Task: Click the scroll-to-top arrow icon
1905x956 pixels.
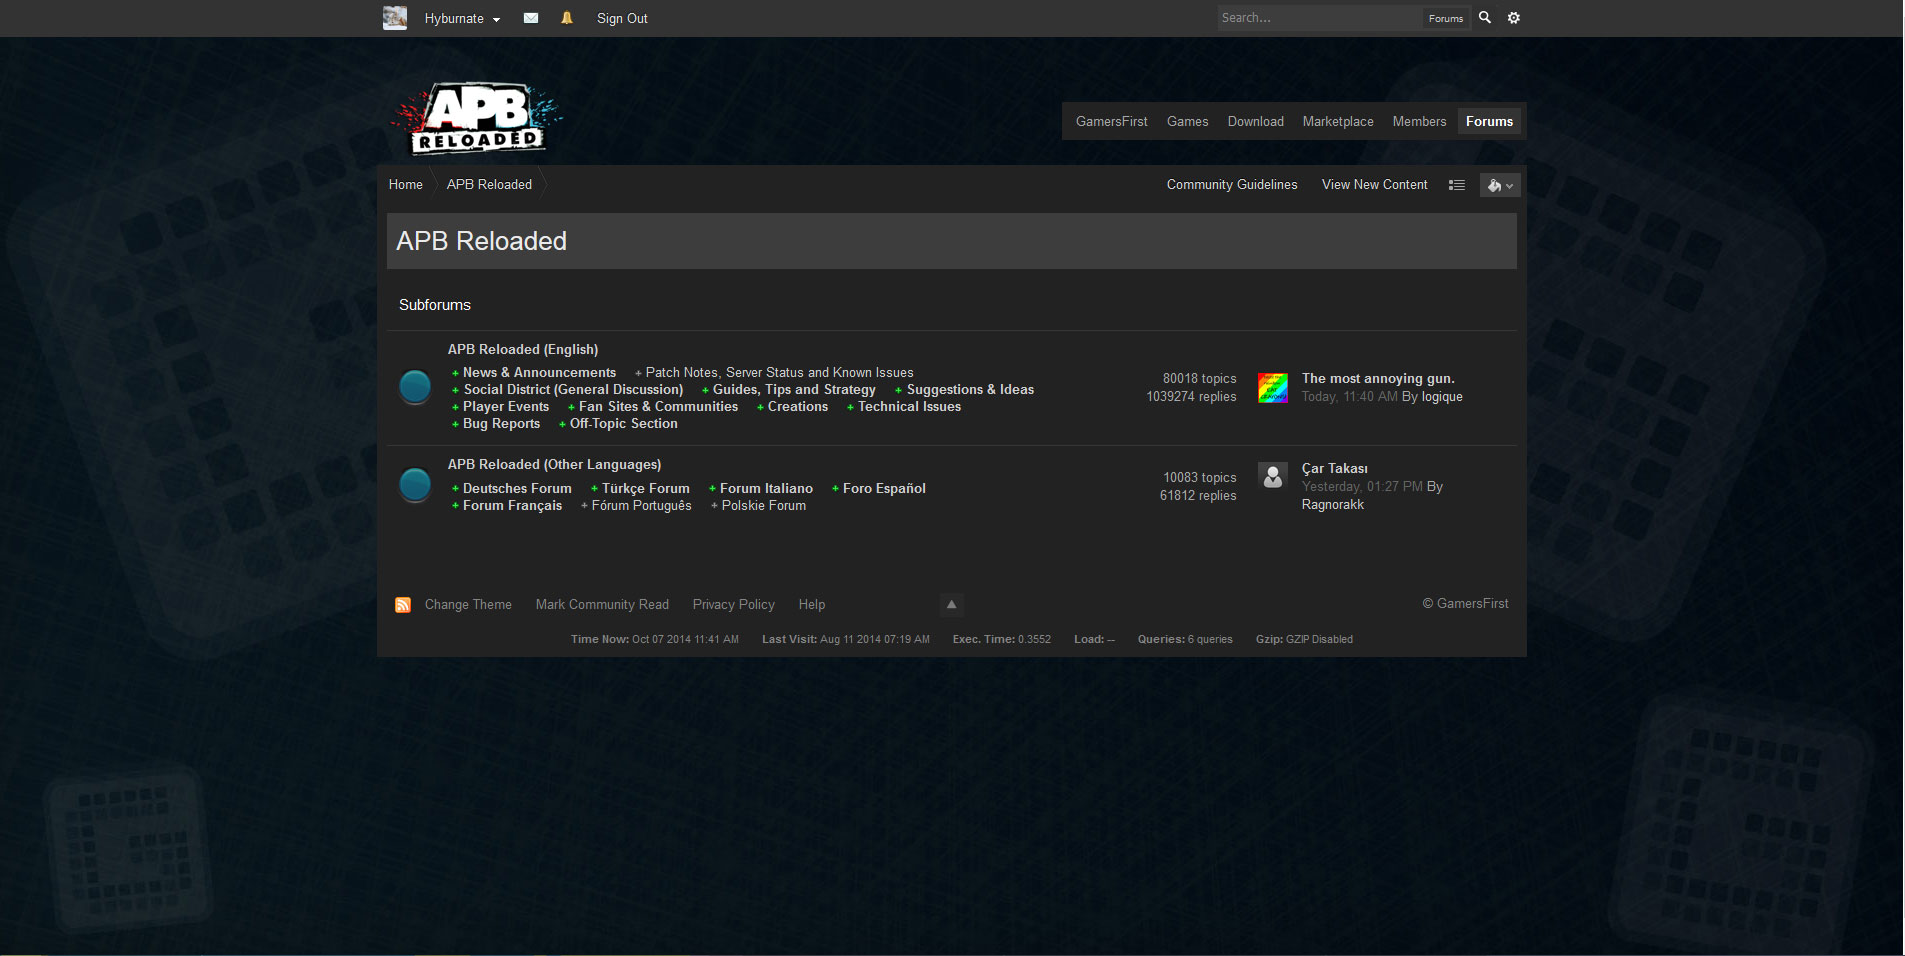Action: point(951,604)
